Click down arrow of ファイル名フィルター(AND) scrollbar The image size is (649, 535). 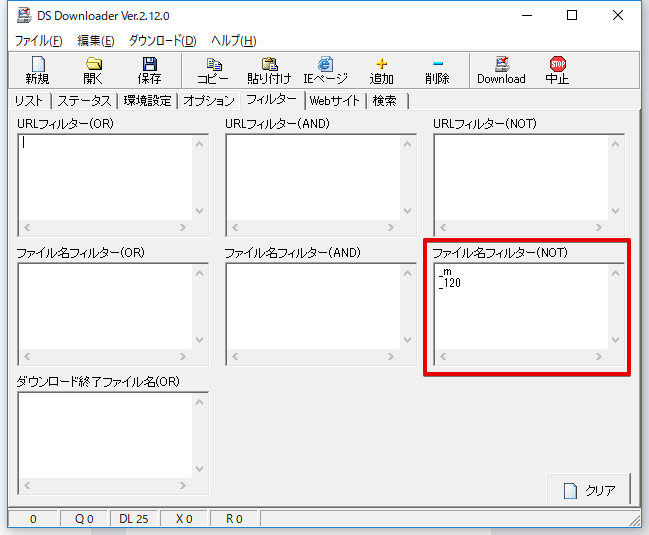tap(408, 340)
